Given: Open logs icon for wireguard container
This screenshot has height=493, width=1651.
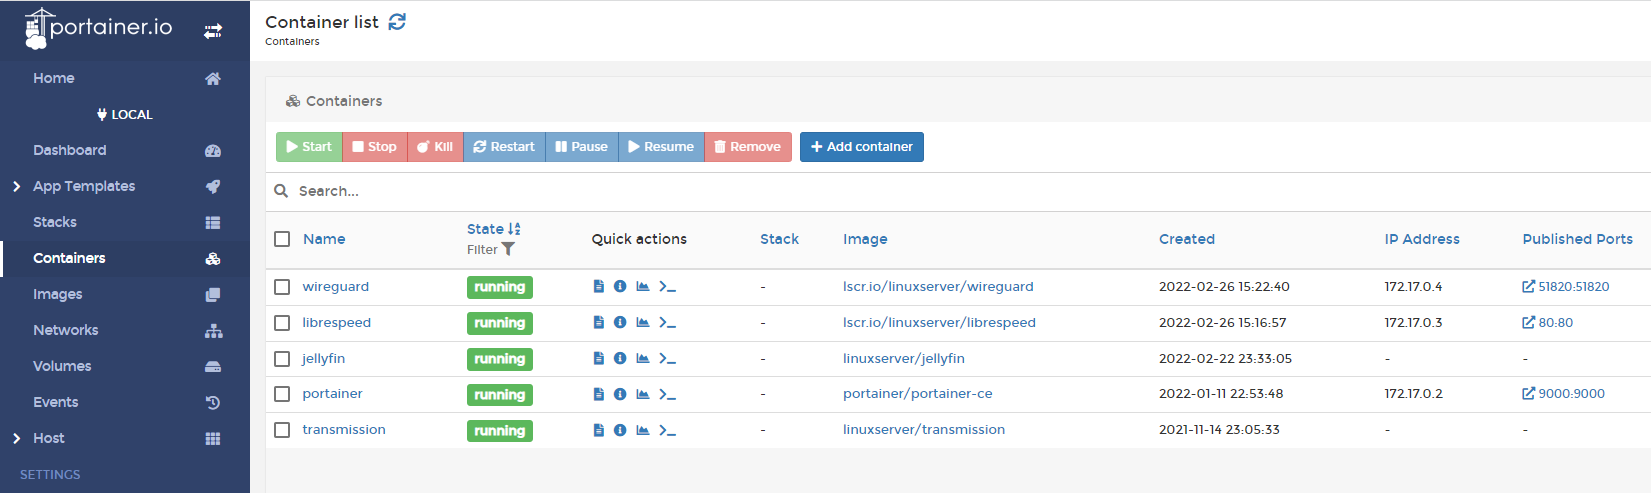Looking at the screenshot, I should tap(598, 287).
